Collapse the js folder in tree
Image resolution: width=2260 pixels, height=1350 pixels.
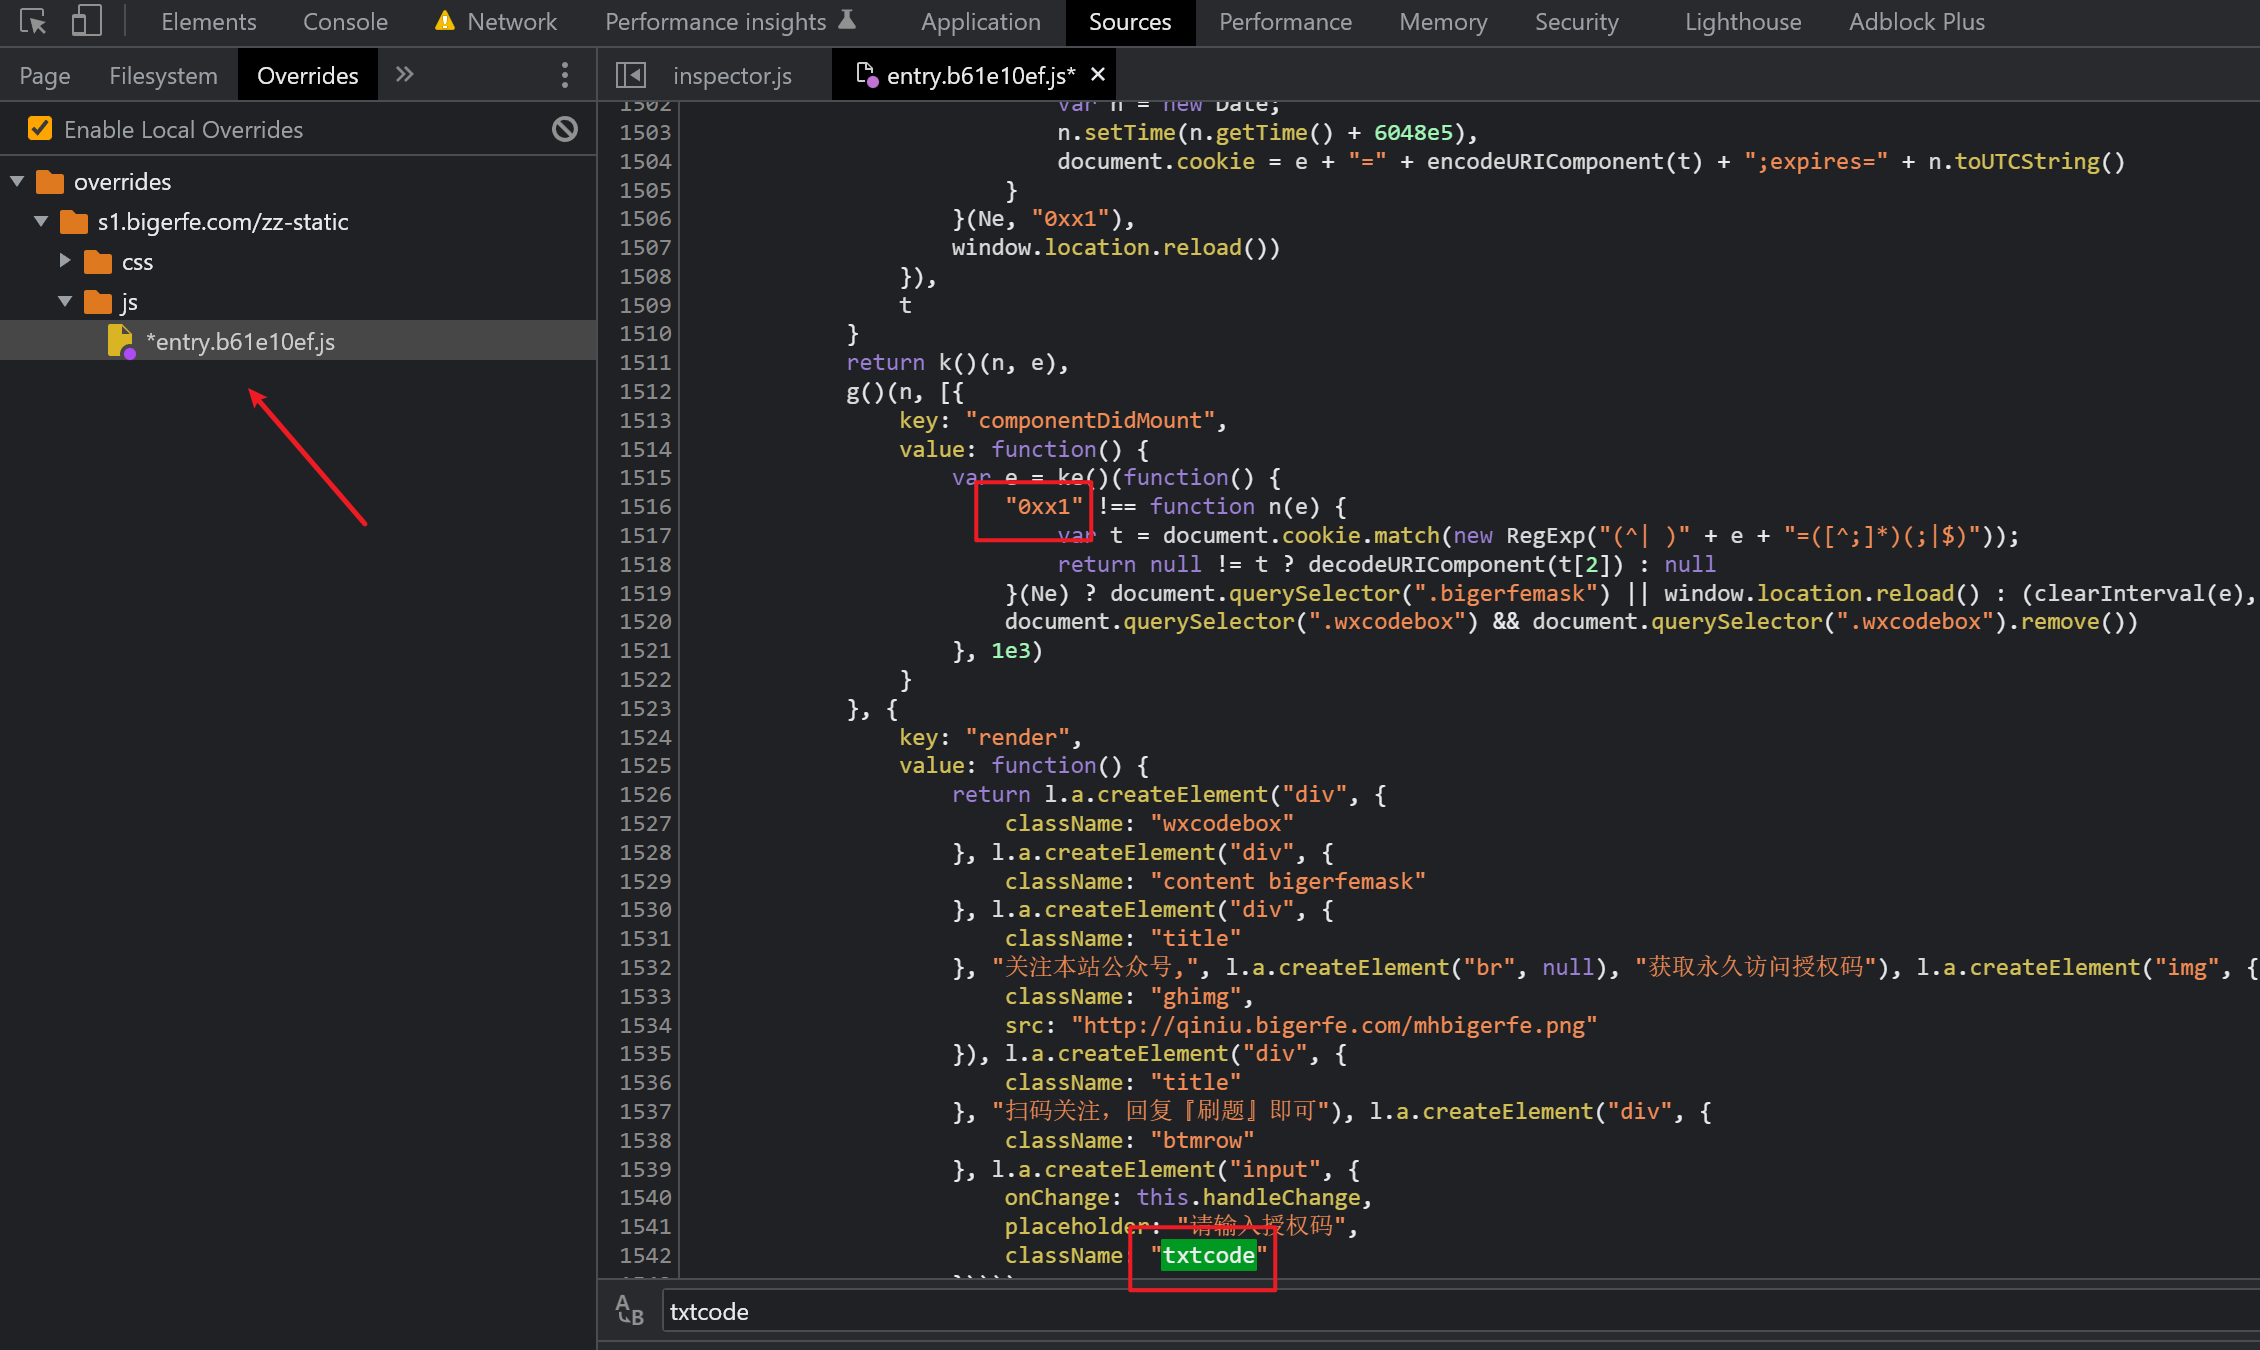65,301
